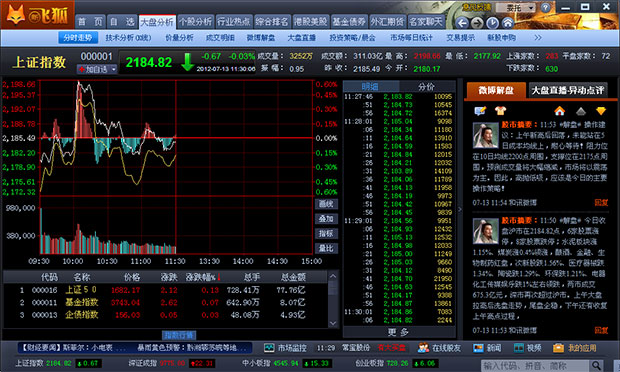
Task: Select the 外汇期货 tab
Action: 387,22
